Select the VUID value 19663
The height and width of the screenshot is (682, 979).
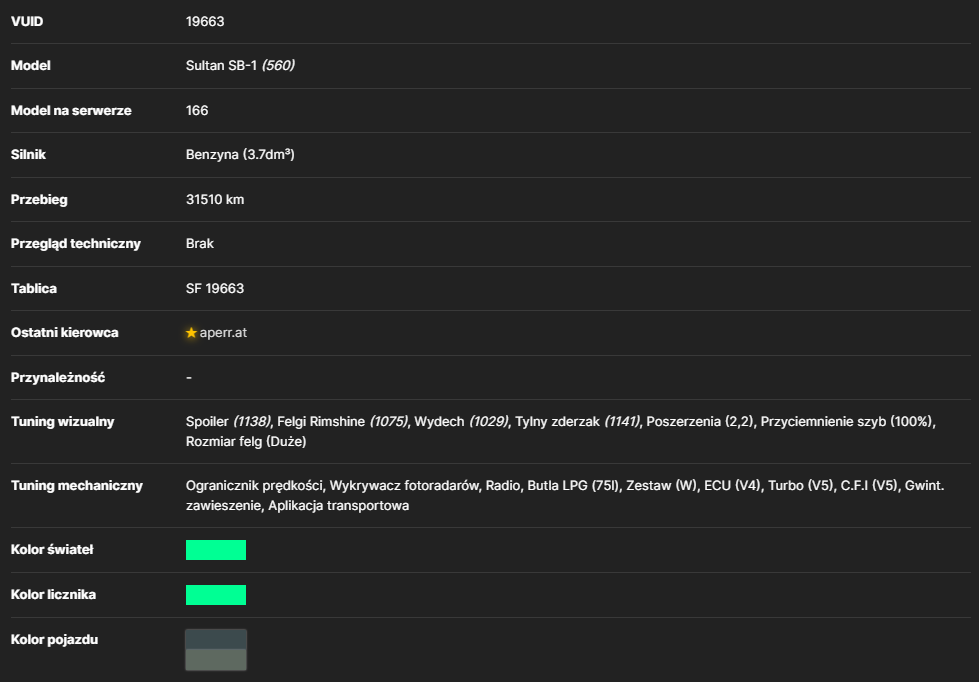pos(205,21)
